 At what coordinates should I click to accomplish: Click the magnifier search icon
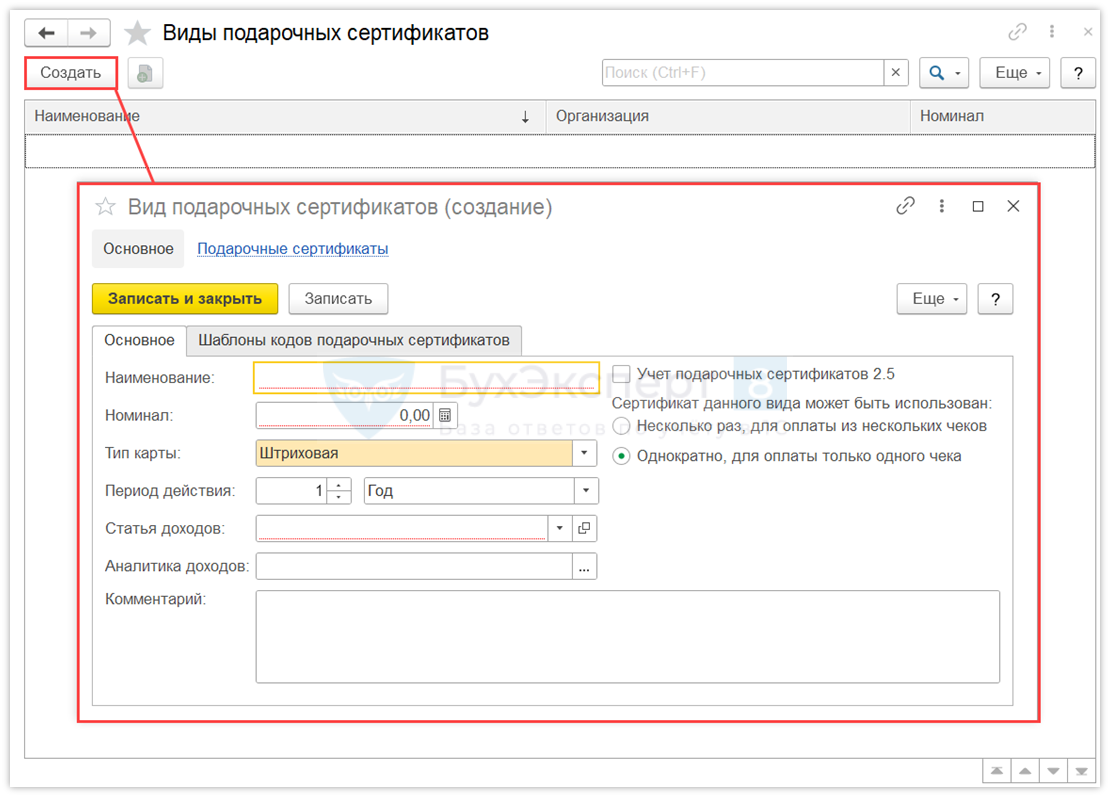(x=937, y=73)
